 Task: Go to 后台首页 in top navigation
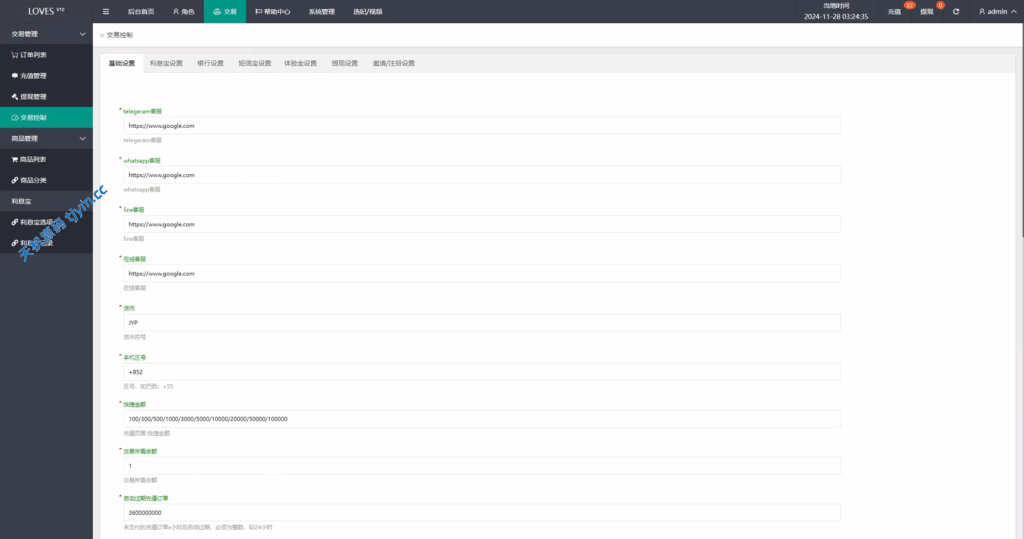[x=141, y=11]
